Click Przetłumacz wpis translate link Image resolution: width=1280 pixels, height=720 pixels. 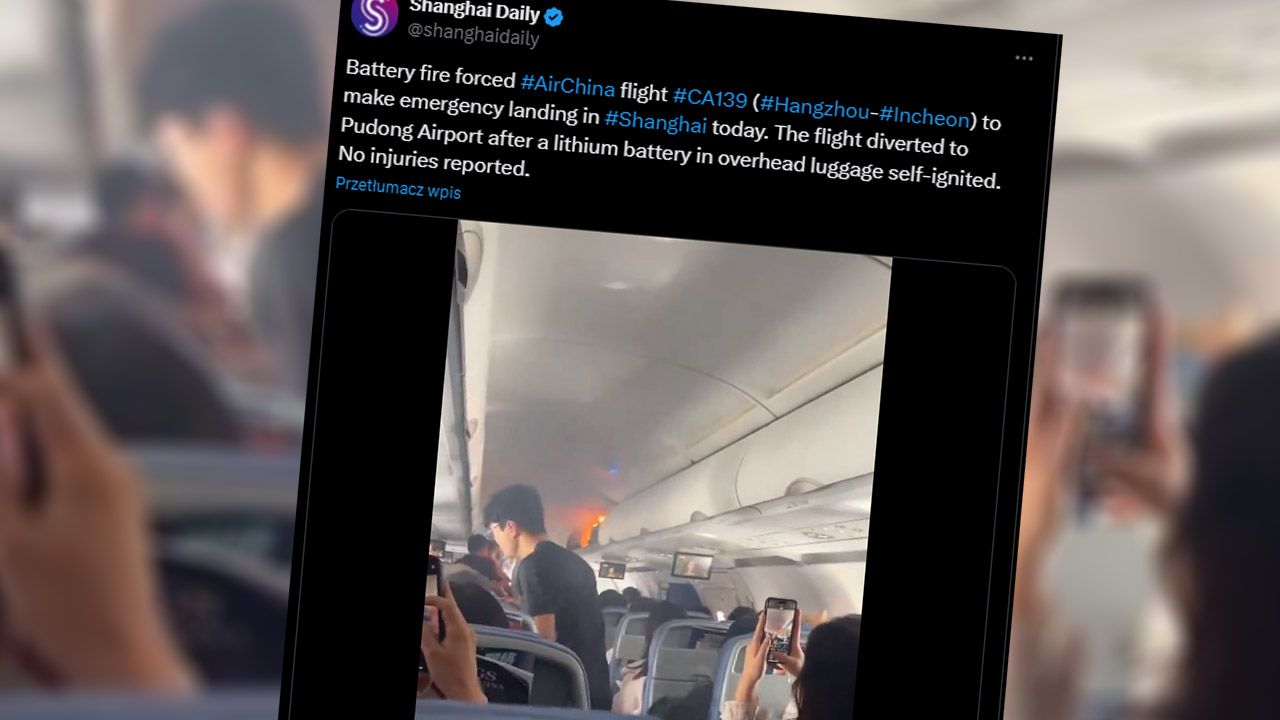click(398, 189)
